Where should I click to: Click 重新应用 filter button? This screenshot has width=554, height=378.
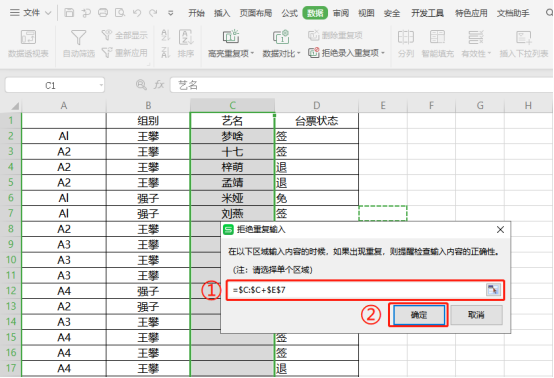coord(124,53)
